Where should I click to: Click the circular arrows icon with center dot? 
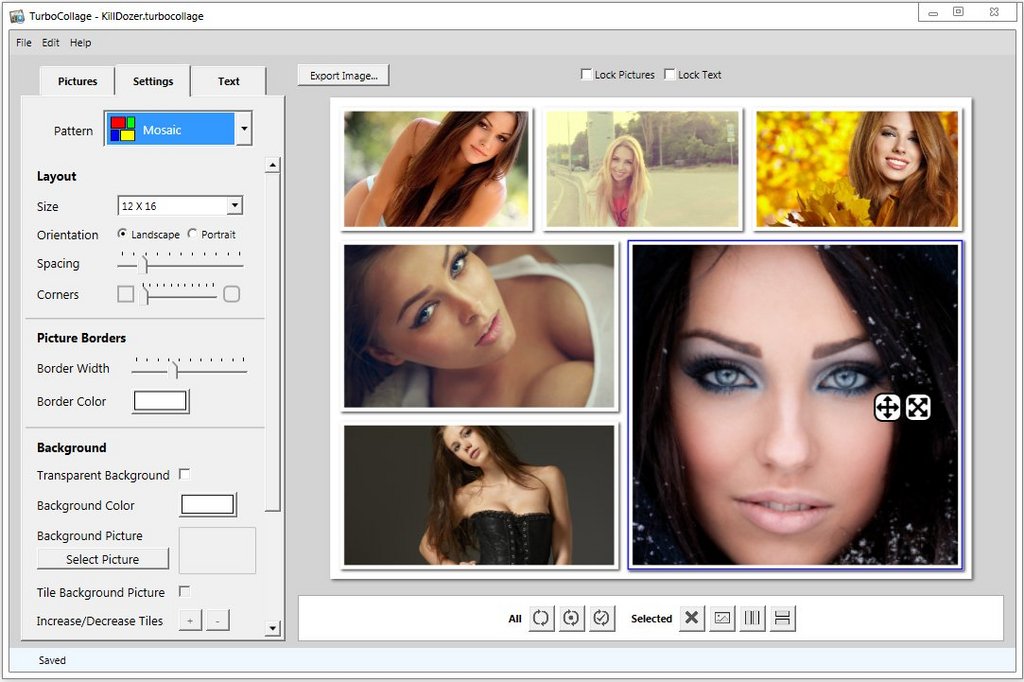[x=571, y=618]
